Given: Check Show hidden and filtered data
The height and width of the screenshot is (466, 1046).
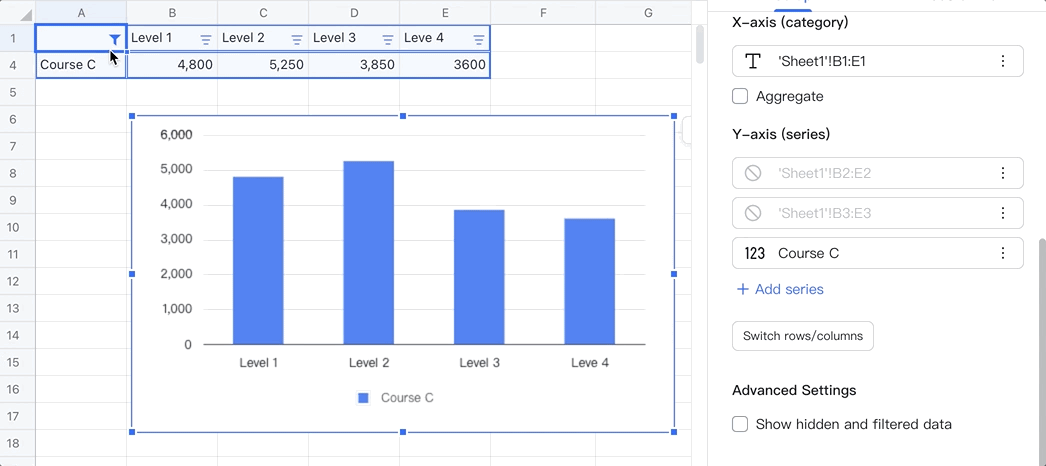Looking at the screenshot, I should point(740,424).
